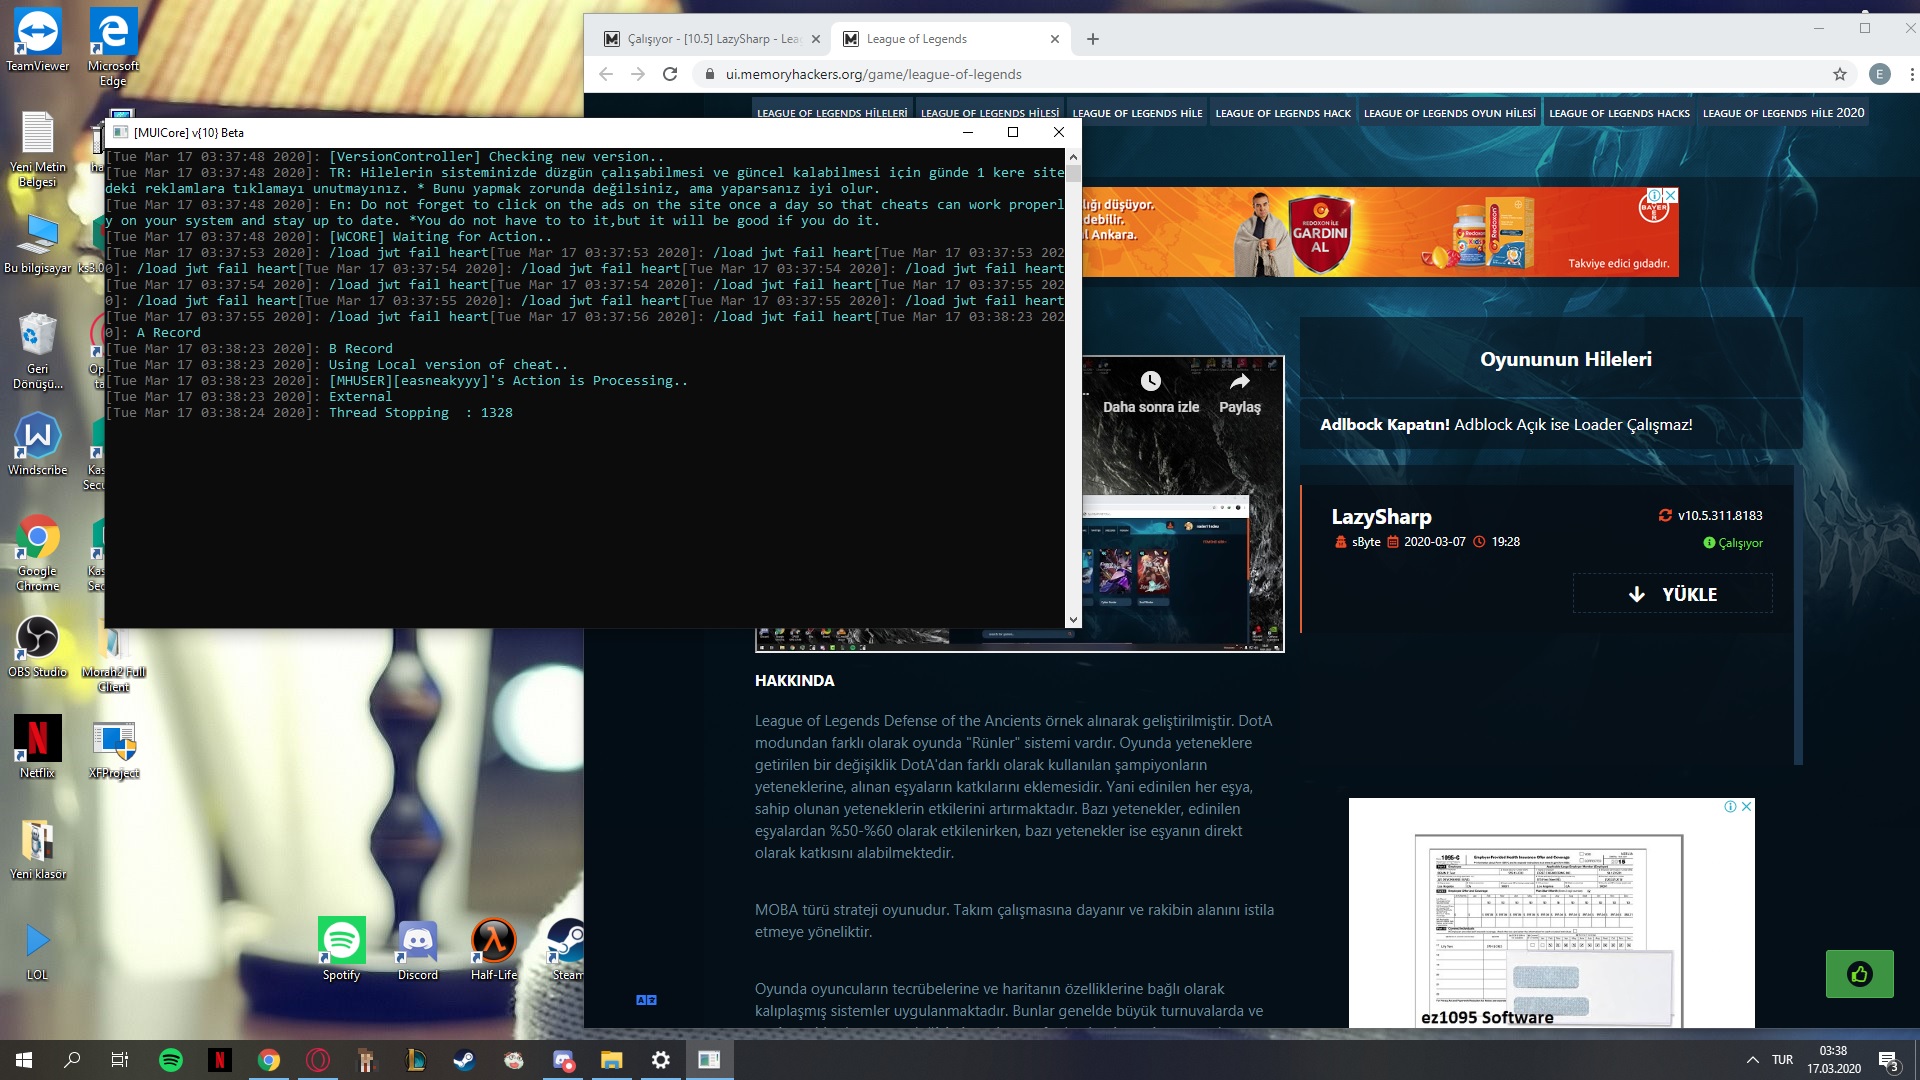Image resolution: width=1920 pixels, height=1080 pixels.
Task: Go back in Chrome browser
Action: click(x=605, y=74)
